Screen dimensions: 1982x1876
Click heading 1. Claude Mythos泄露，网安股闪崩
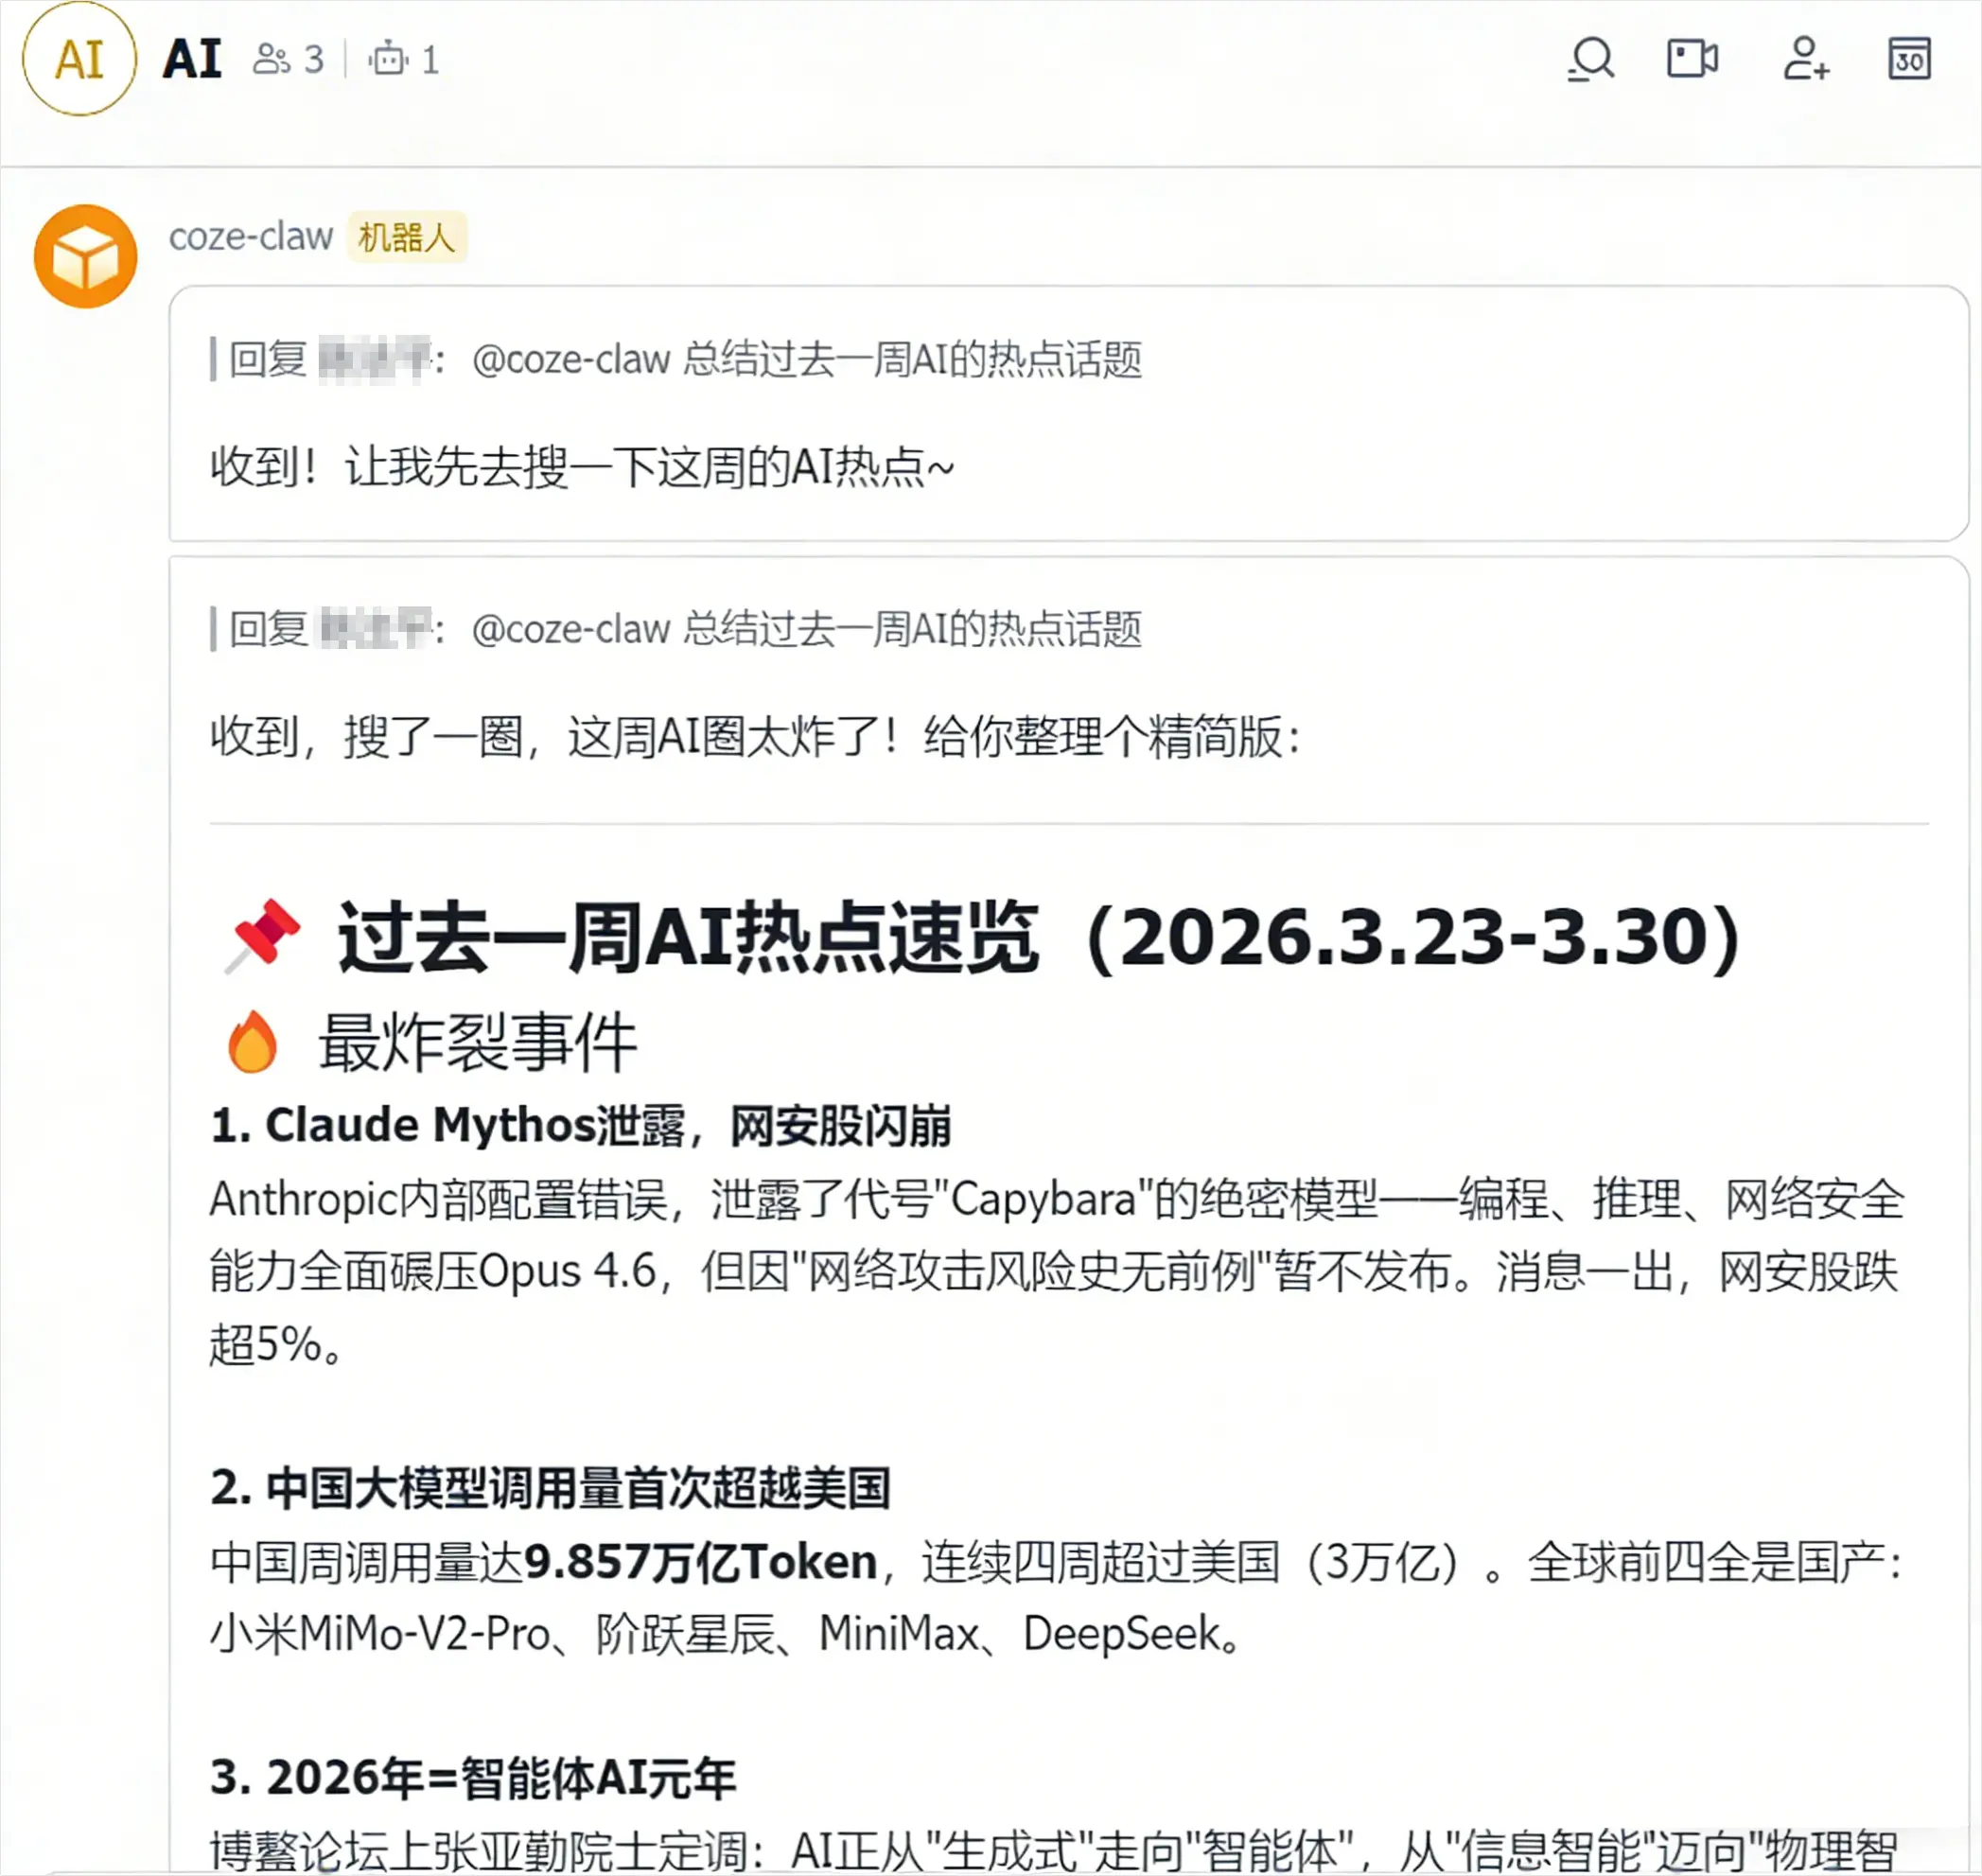tap(581, 1126)
